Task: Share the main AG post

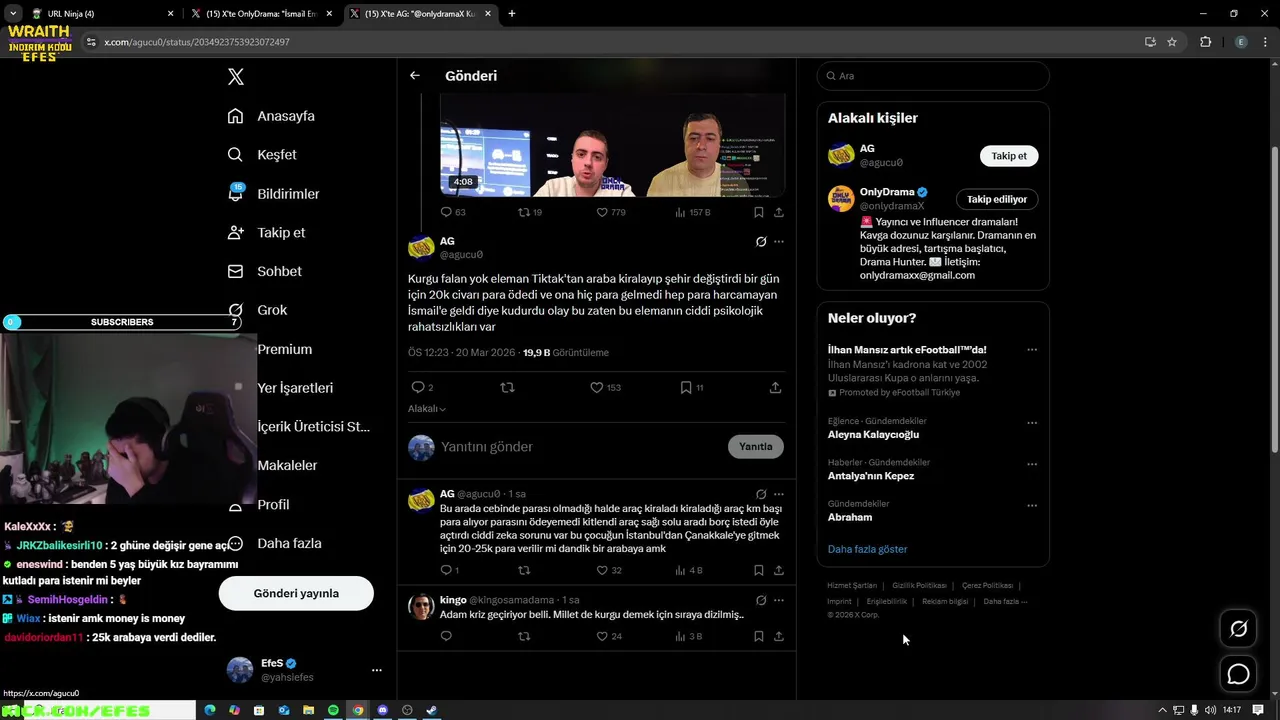Action: [775, 387]
